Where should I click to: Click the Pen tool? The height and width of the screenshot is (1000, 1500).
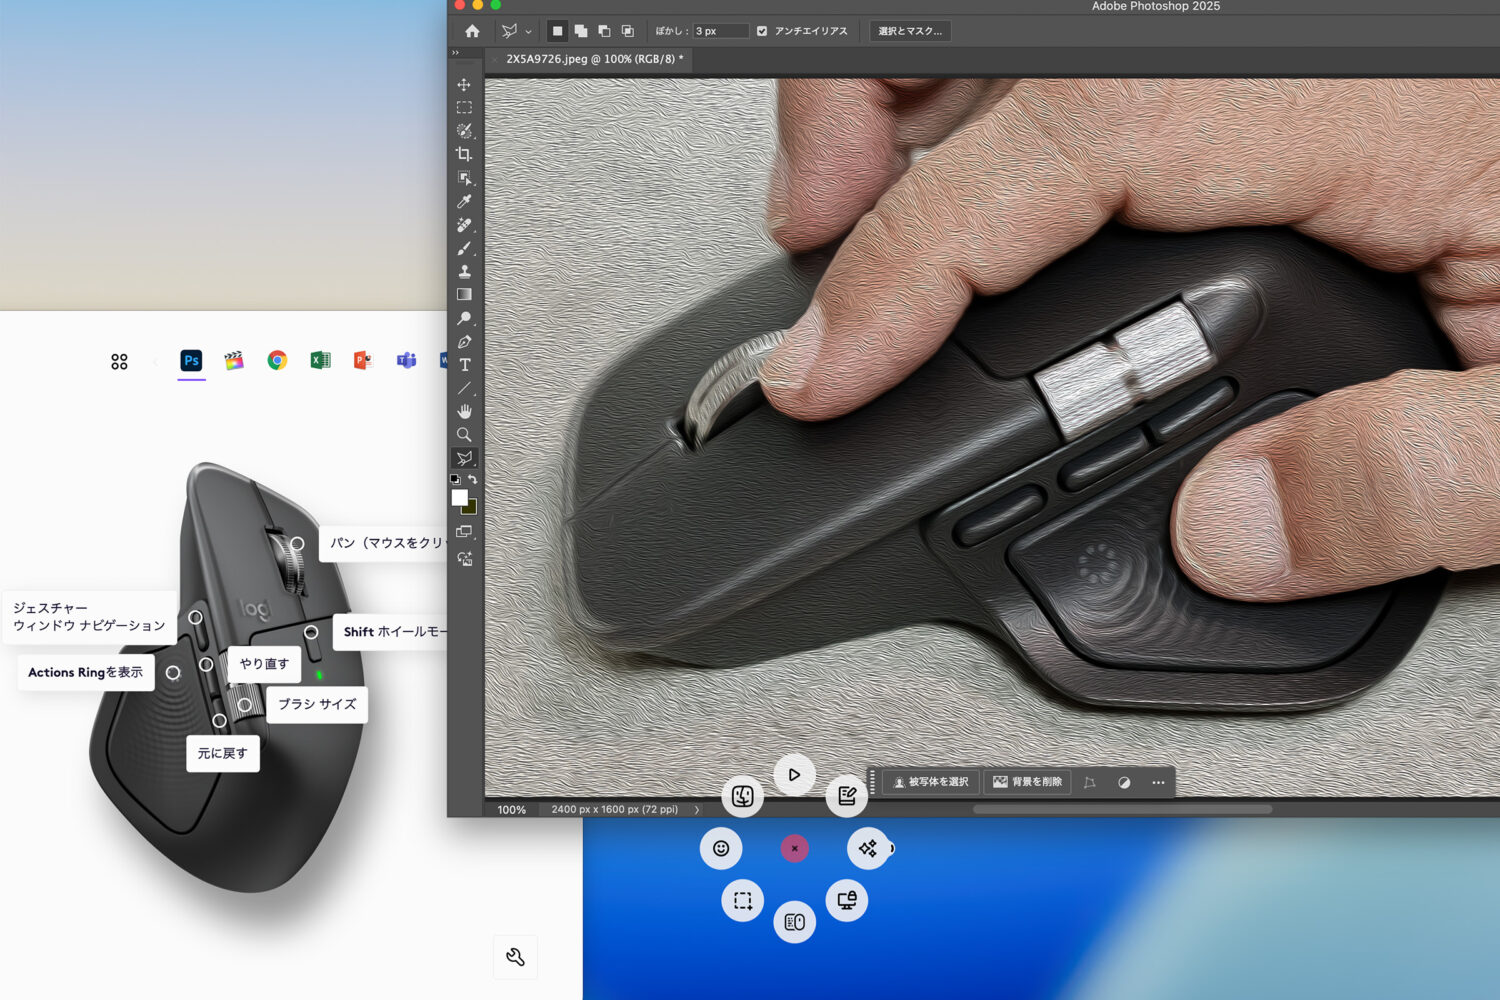(464, 342)
